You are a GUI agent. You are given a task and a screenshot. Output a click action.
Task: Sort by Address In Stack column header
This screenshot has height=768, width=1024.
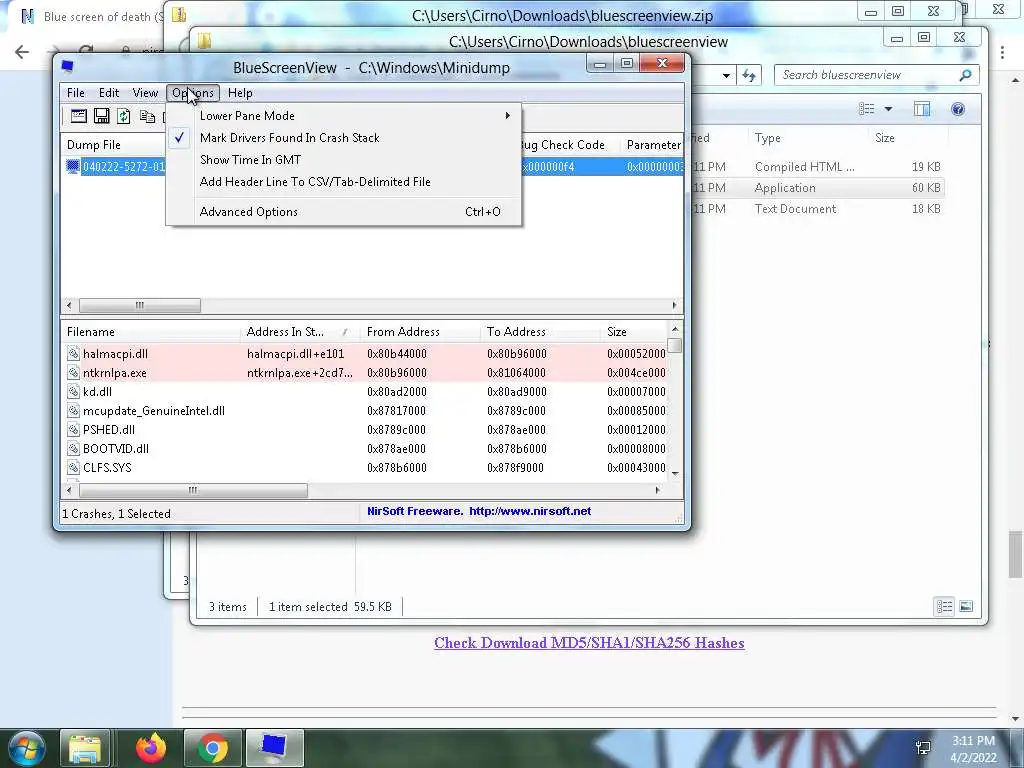pos(300,332)
